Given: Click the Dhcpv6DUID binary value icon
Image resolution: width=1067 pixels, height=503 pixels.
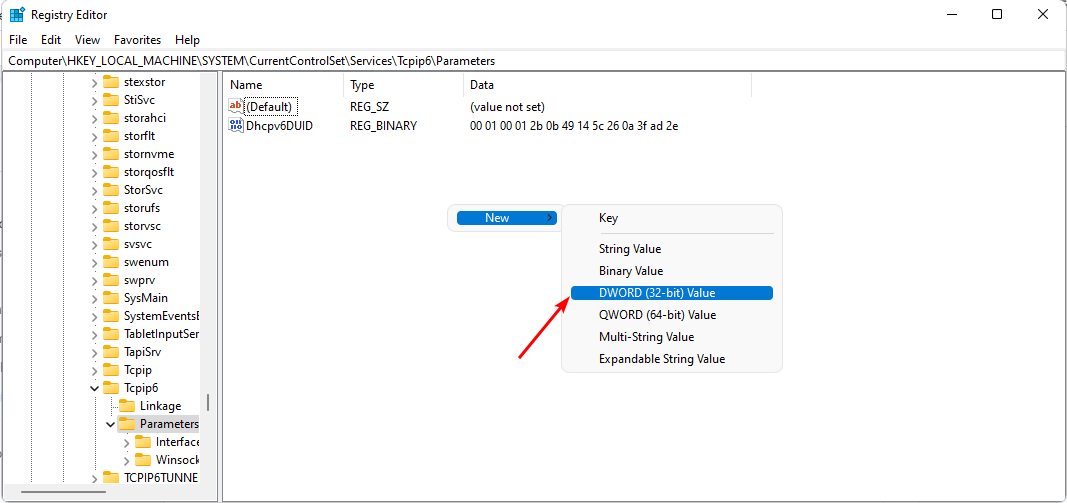Looking at the screenshot, I should [236, 126].
